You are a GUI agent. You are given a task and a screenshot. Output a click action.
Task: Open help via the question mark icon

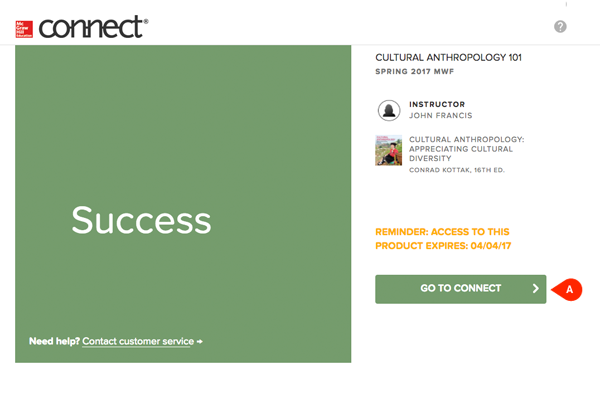click(x=560, y=26)
